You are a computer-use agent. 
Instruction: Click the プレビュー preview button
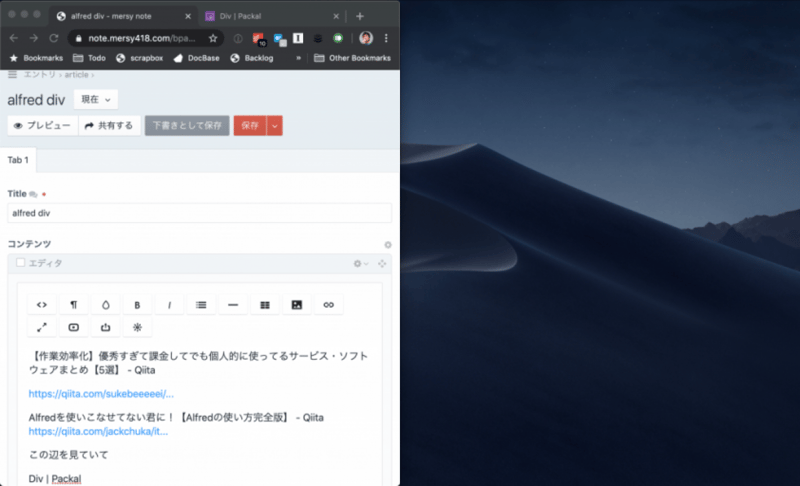point(42,126)
